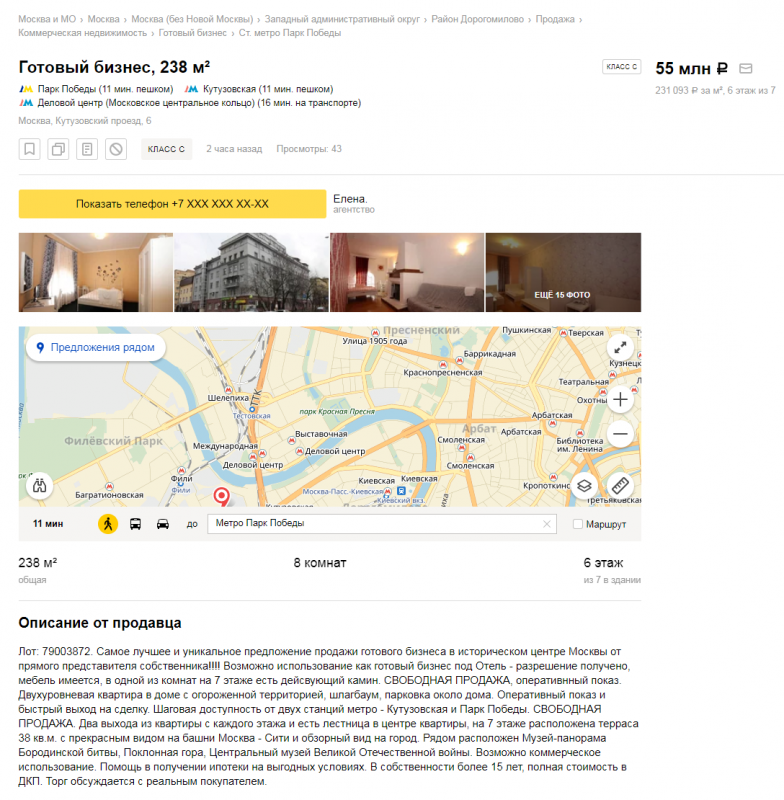The image size is (784, 800).
Task: Click Показать телефон button
Action: [172, 204]
